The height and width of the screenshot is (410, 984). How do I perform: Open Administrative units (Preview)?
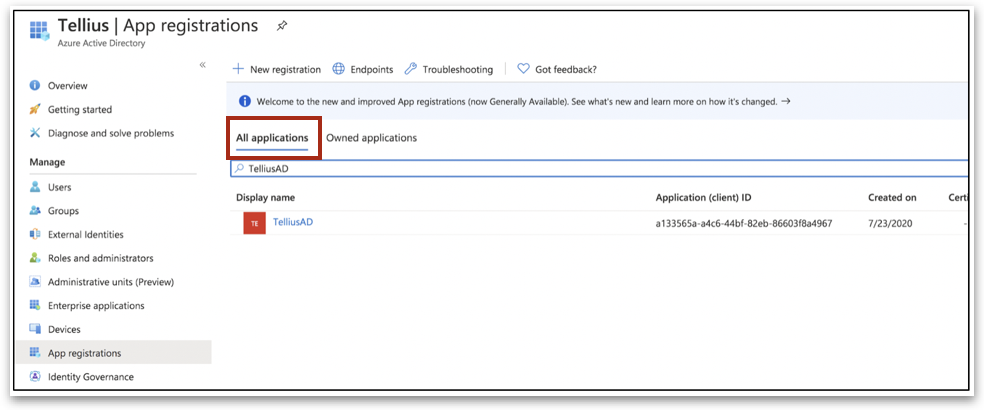(x=111, y=282)
